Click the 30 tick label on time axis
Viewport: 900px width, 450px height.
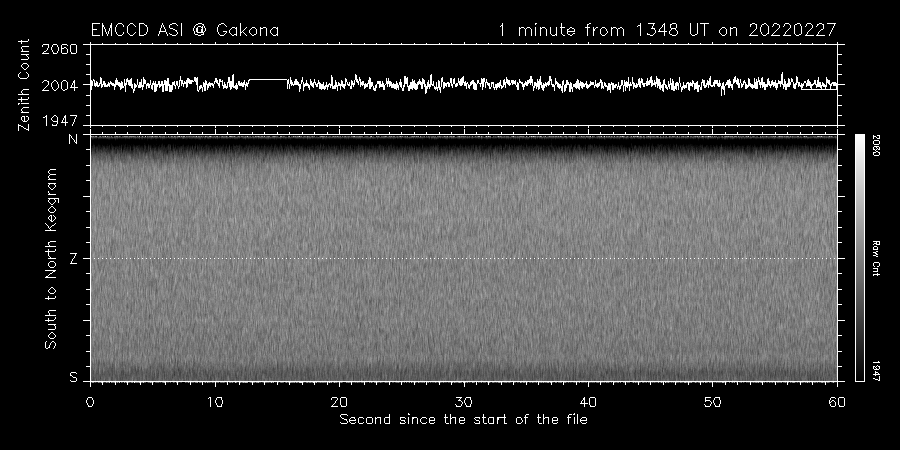click(464, 402)
